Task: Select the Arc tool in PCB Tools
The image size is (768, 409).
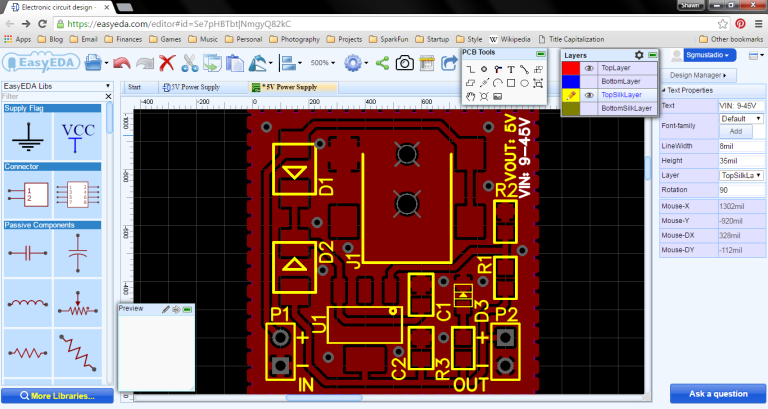Action: coord(498,83)
